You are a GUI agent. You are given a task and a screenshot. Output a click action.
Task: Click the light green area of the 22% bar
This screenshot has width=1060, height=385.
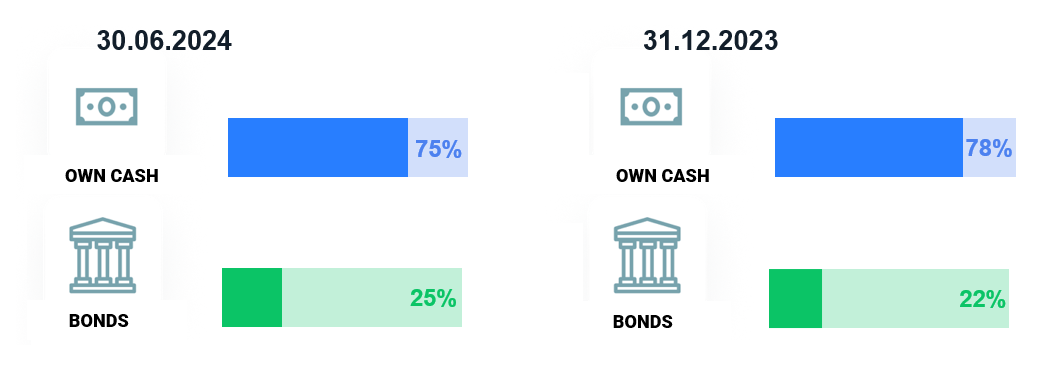click(x=915, y=299)
